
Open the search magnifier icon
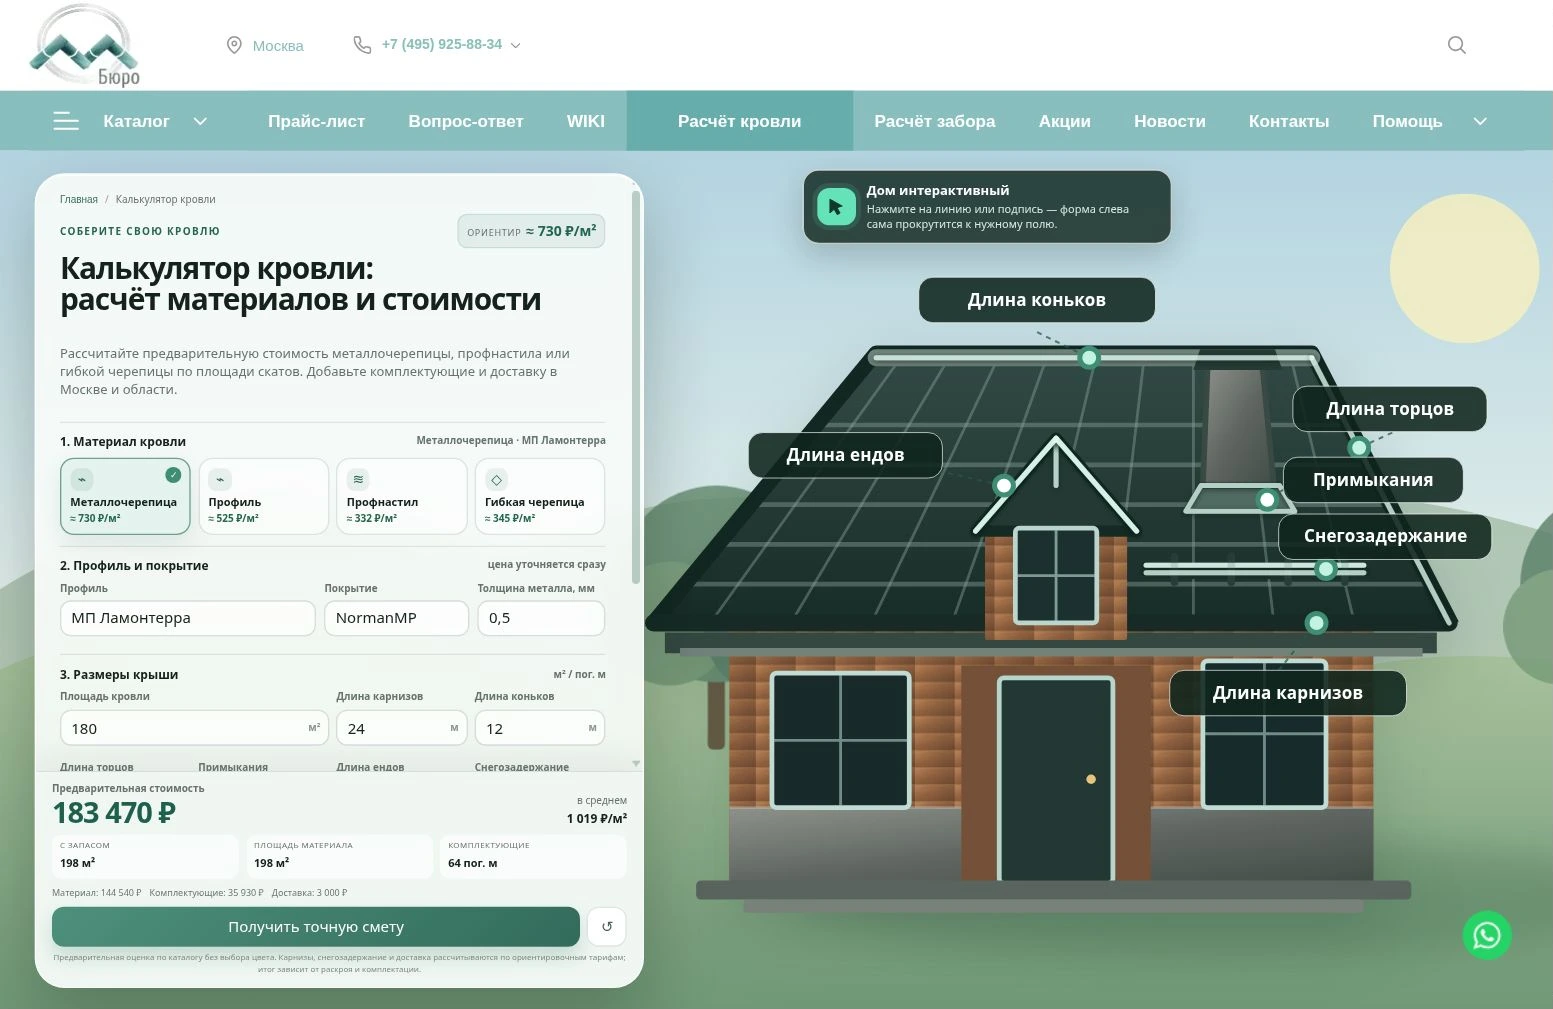(x=1457, y=45)
